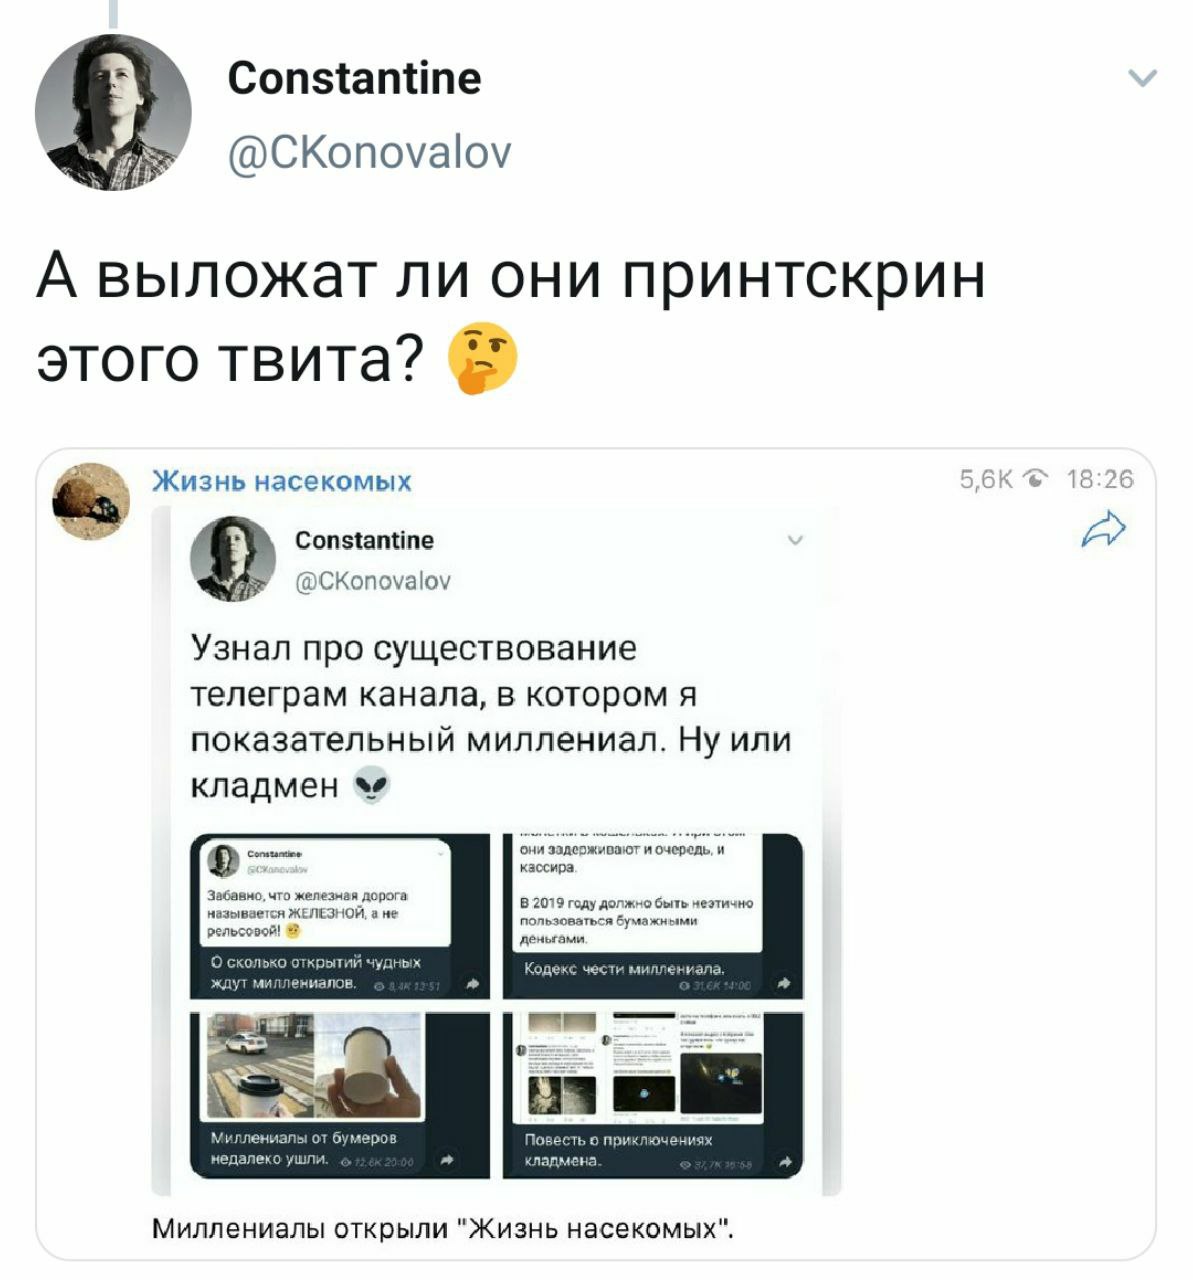Open the @CKonovalov handle link
1193x1280 pixels.
click(x=369, y=153)
